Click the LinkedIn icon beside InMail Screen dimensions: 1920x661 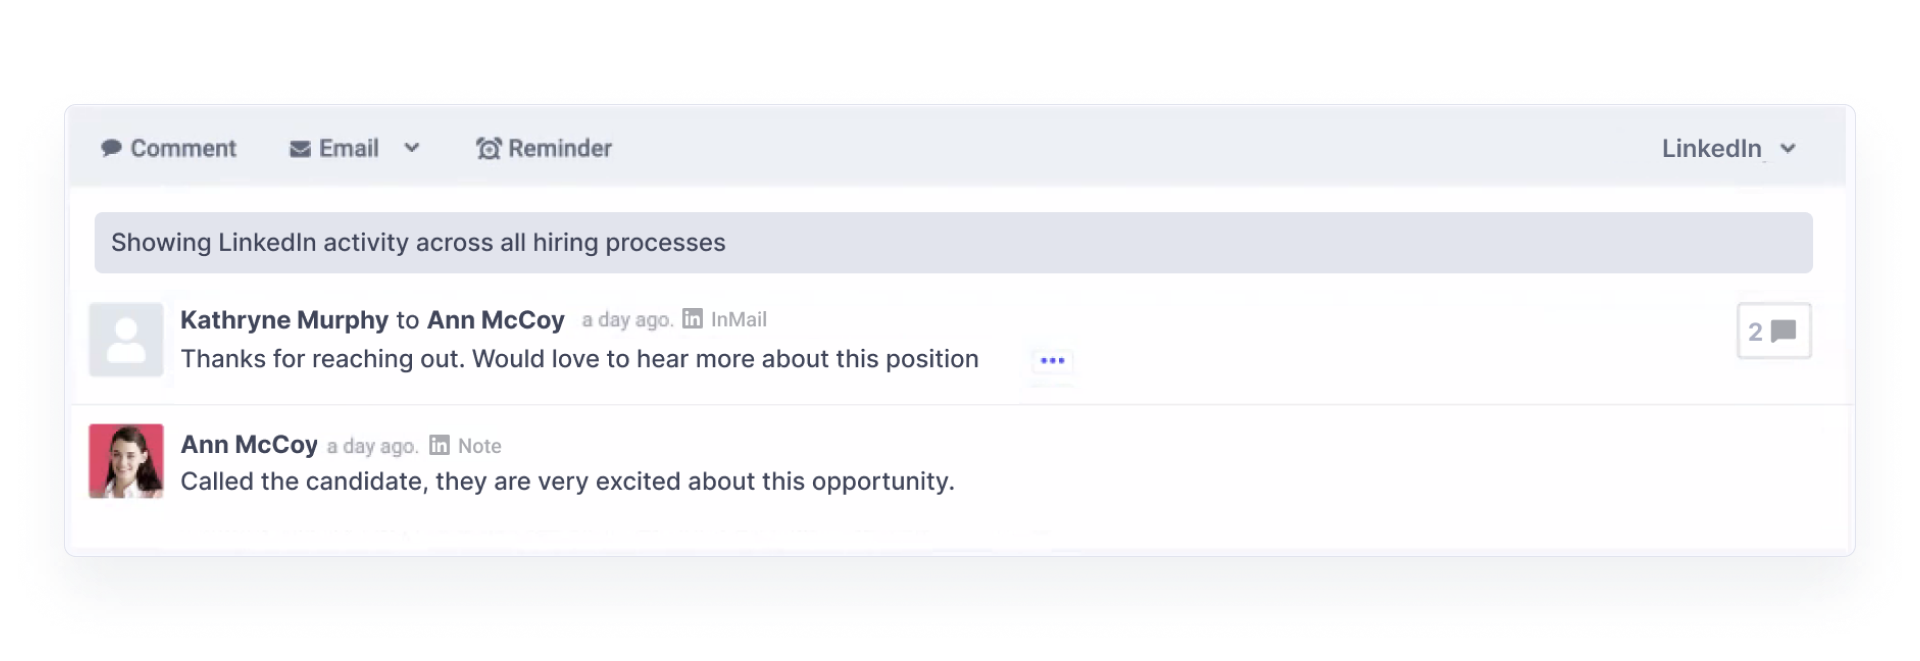692,319
